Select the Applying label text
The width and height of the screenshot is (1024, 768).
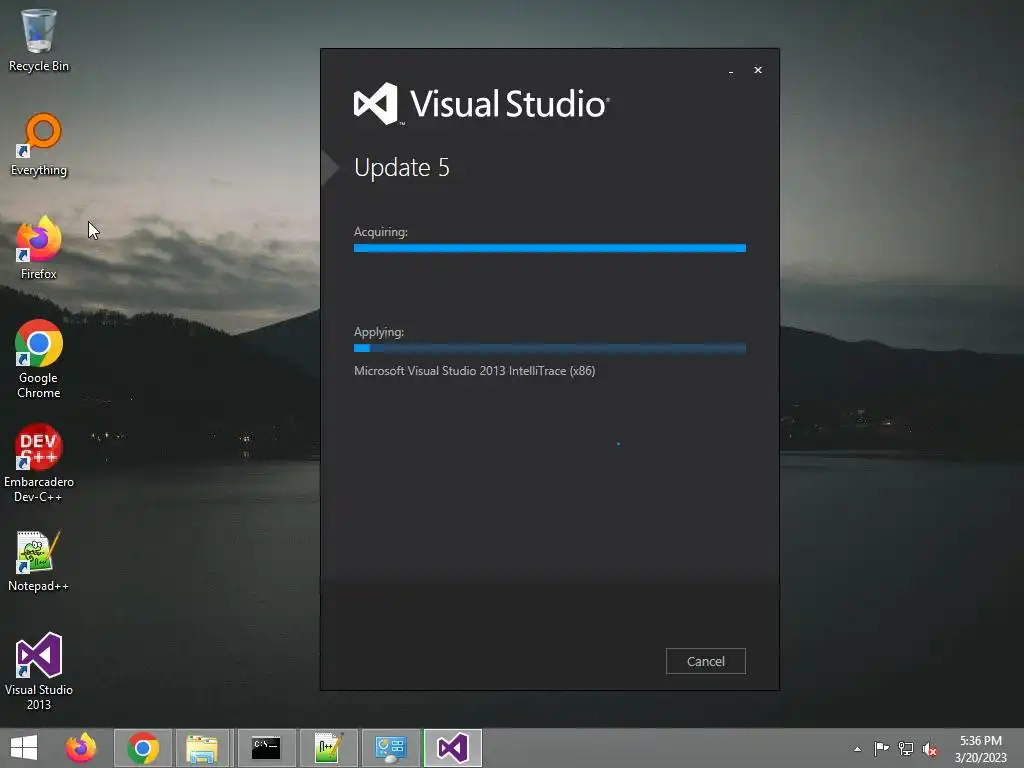click(x=379, y=332)
